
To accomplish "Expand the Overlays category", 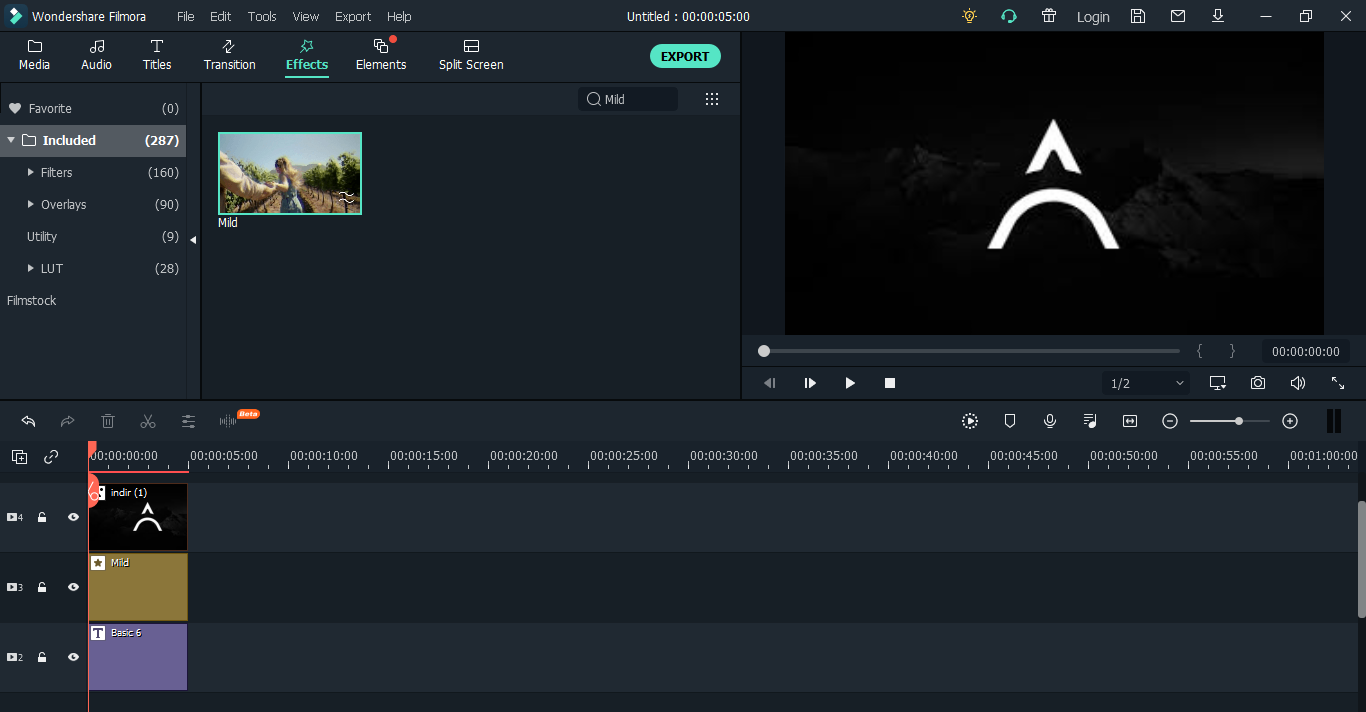I will 31,204.
